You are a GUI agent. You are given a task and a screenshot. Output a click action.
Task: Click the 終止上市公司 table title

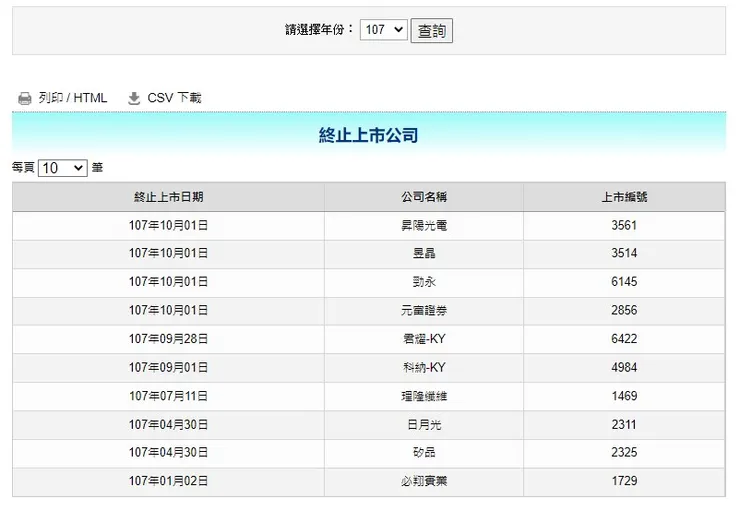pos(369,135)
